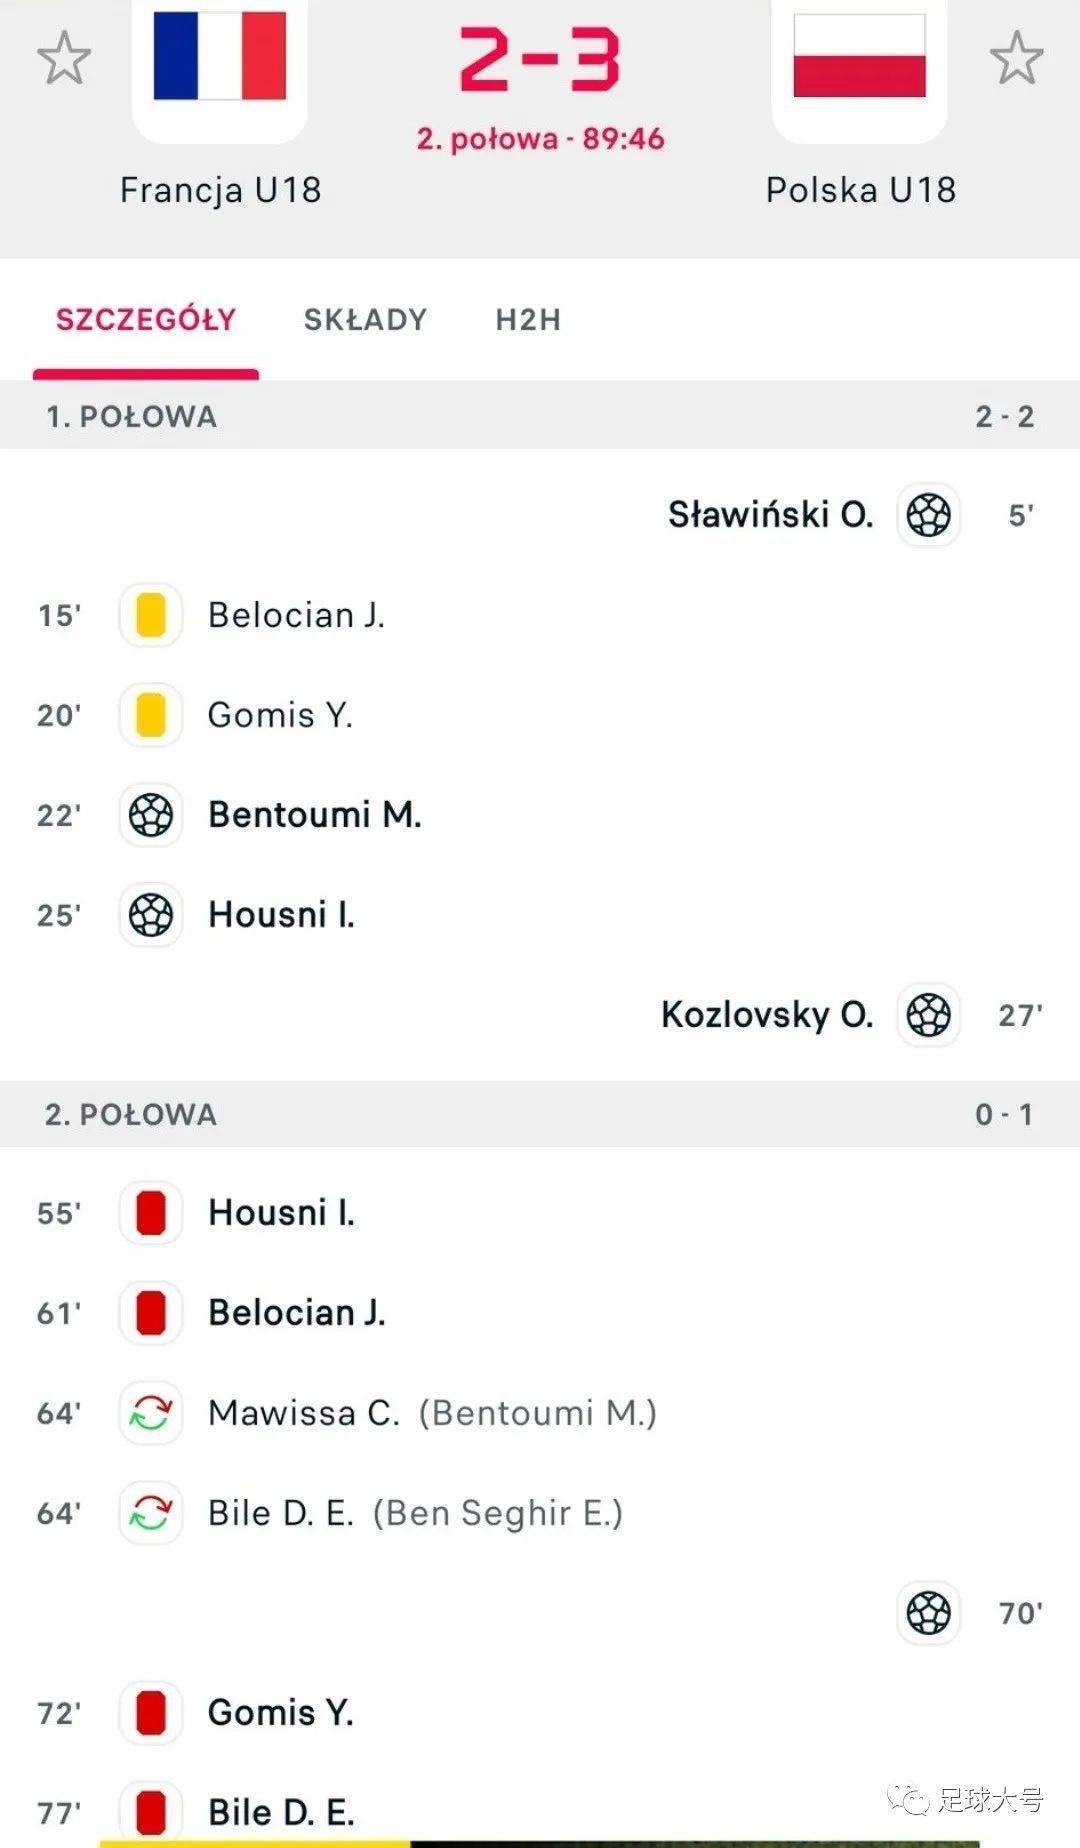Image resolution: width=1080 pixels, height=1848 pixels.
Task: Click the goal icon for Sławiński O.
Action: pyautogui.click(x=929, y=515)
